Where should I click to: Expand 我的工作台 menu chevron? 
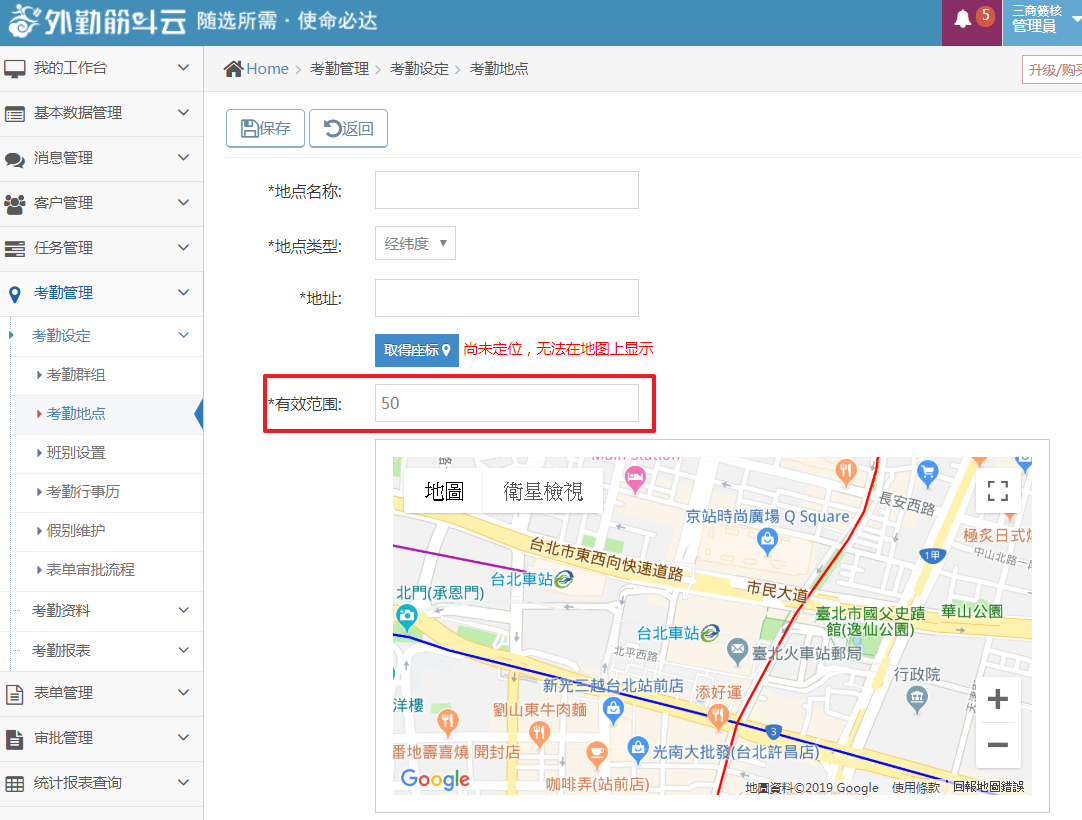tap(184, 68)
